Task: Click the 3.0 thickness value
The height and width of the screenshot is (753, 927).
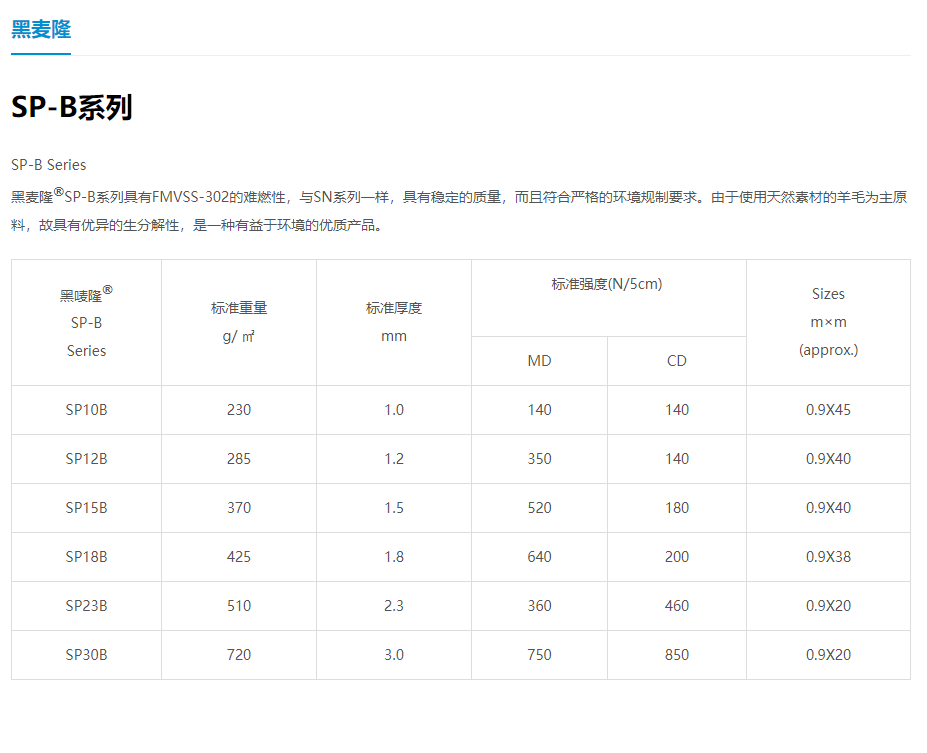Action: click(394, 655)
